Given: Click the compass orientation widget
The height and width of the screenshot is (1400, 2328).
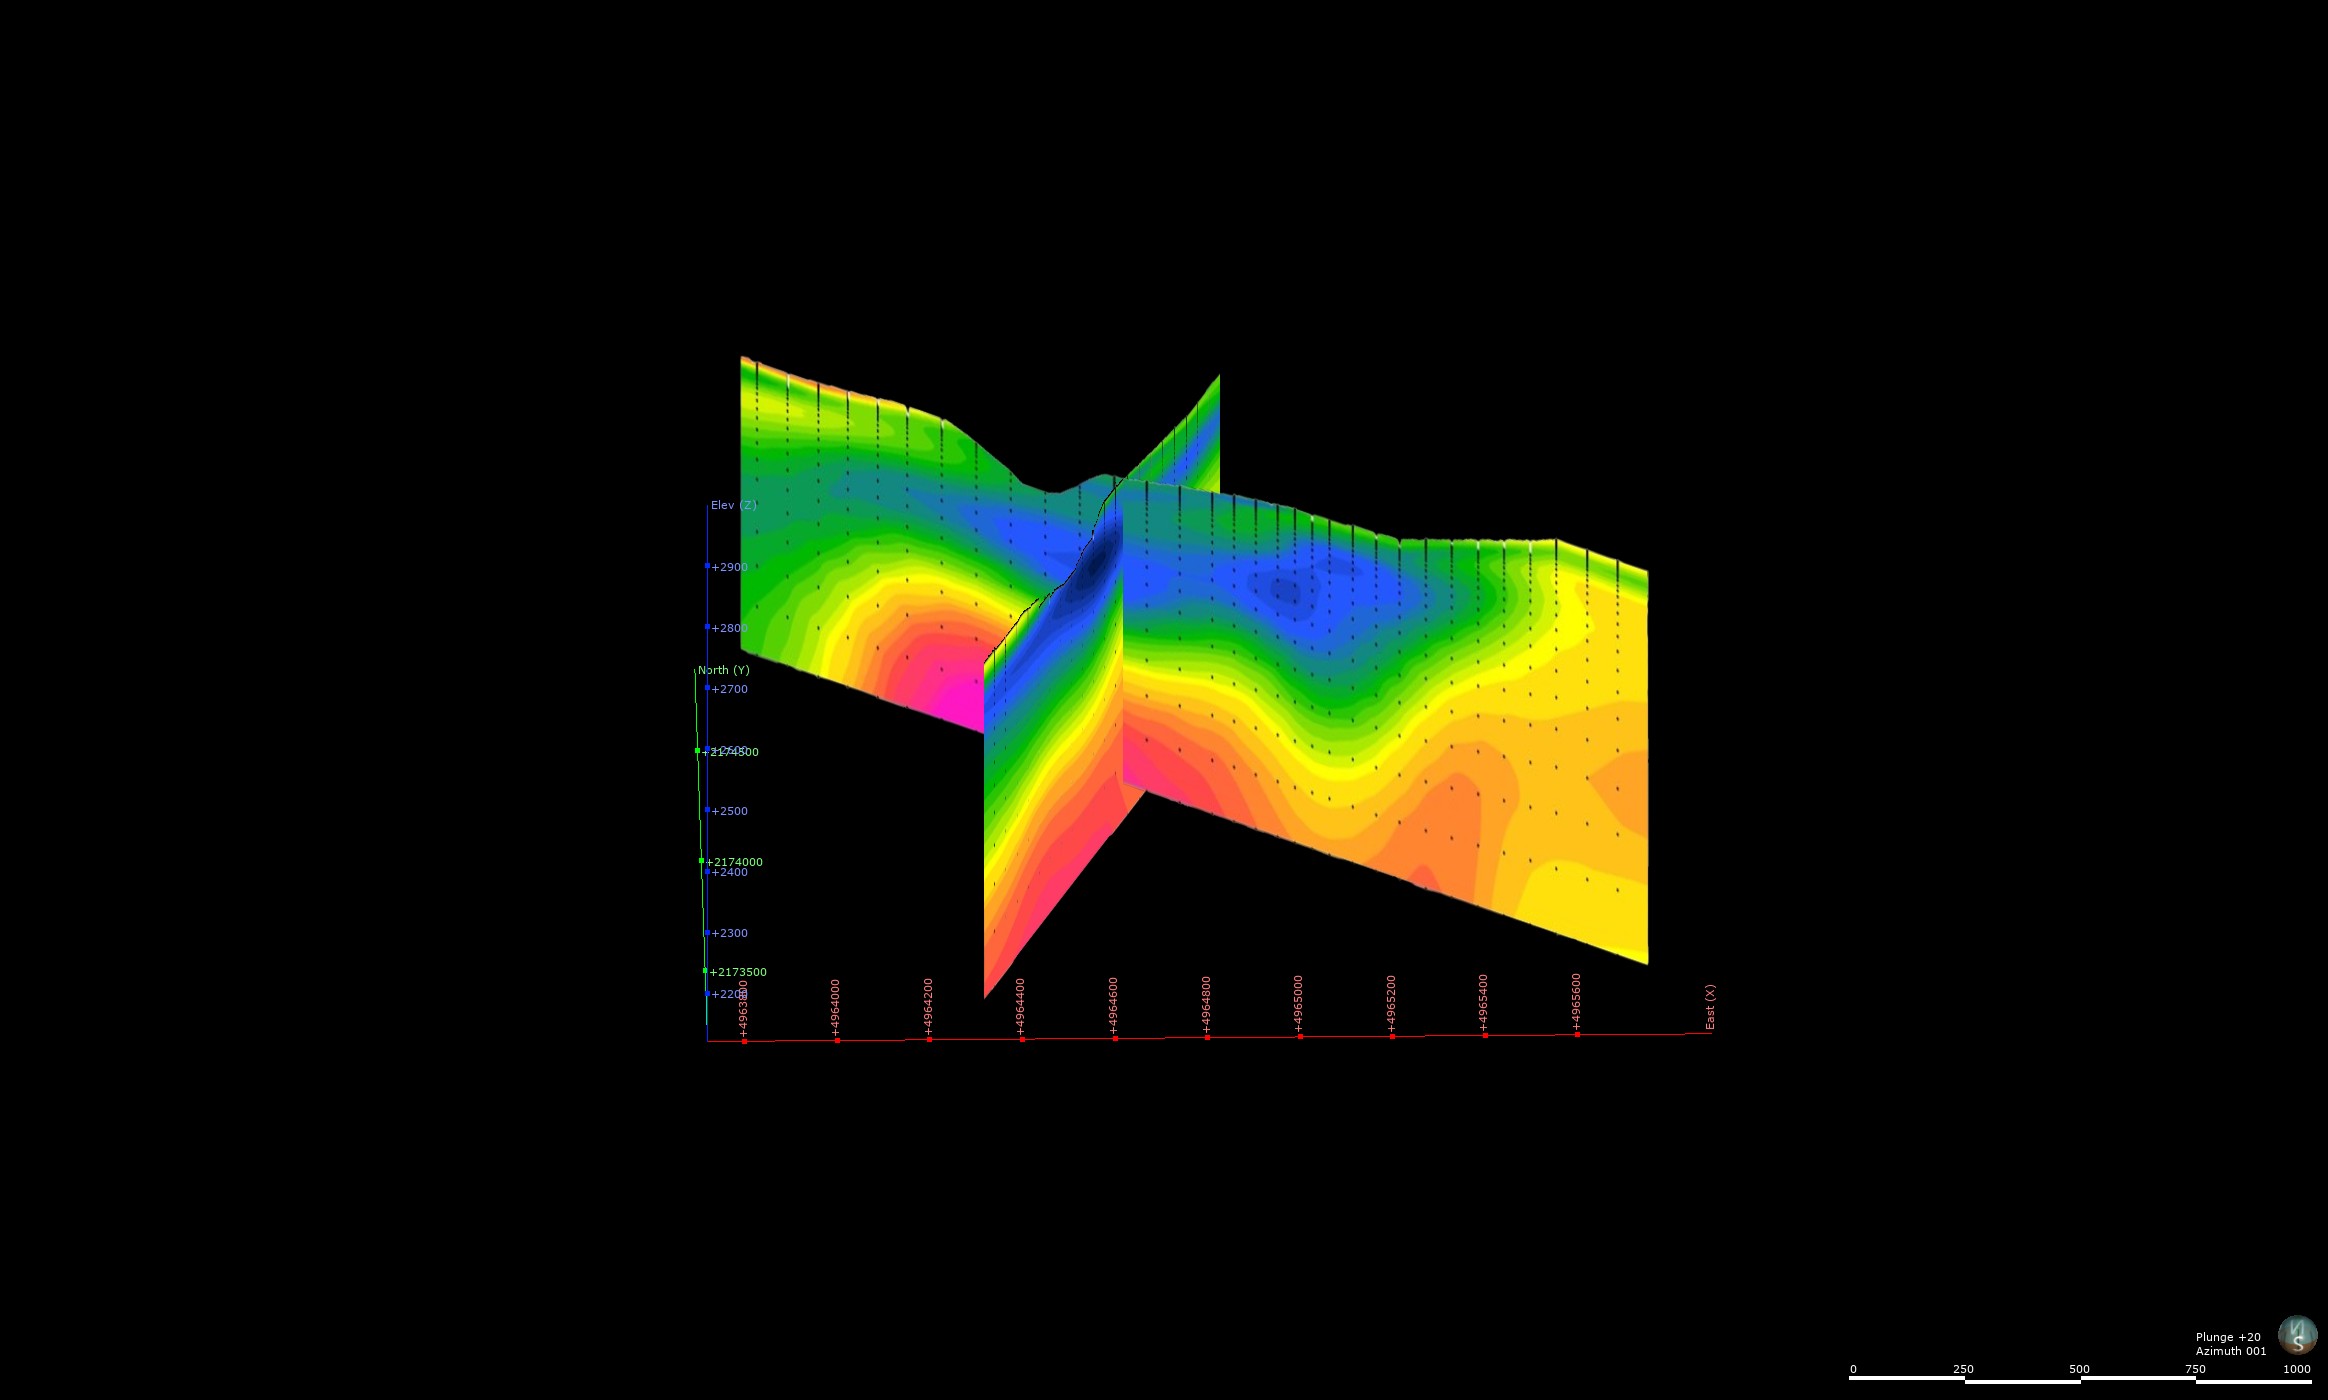Looking at the screenshot, I should [2297, 1335].
